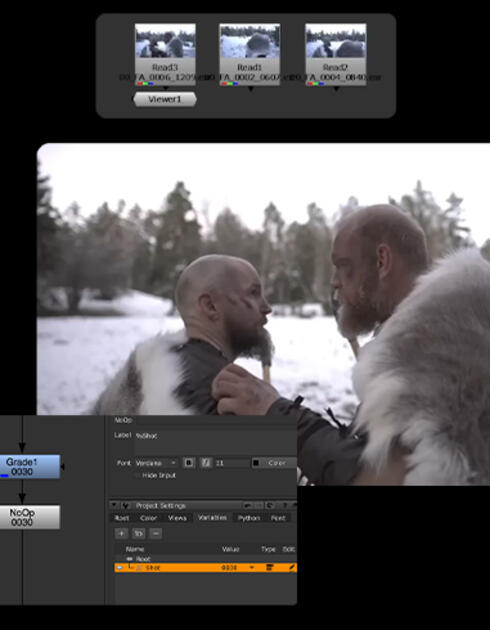The image size is (490, 630).
Task: Switch to the Variables tab
Action: [212, 518]
